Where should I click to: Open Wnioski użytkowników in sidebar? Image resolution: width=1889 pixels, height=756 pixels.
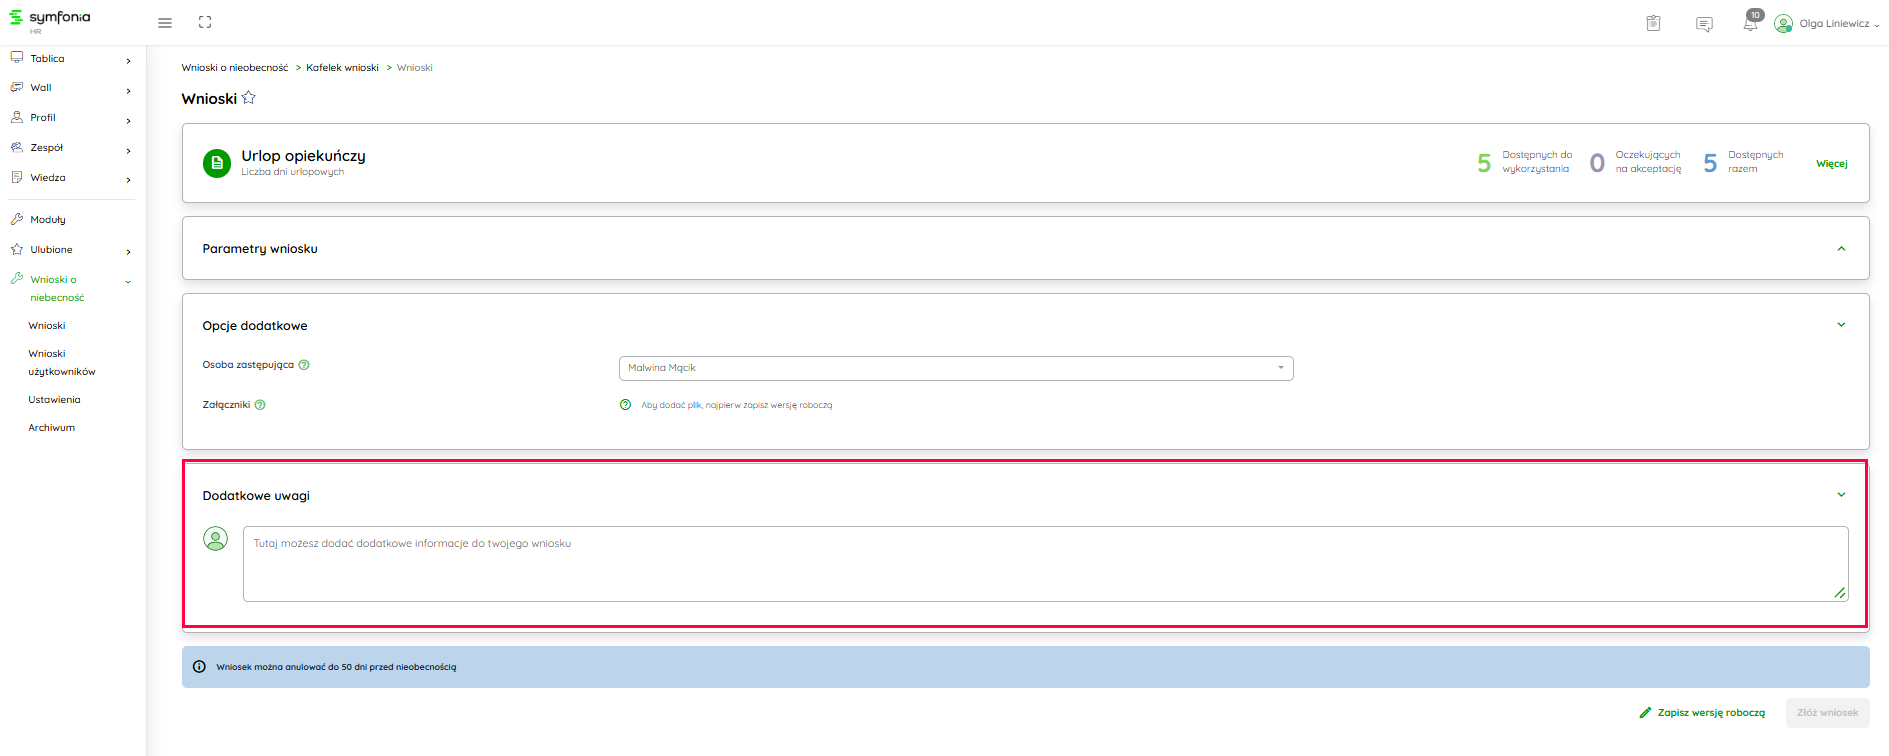coord(61,362)
